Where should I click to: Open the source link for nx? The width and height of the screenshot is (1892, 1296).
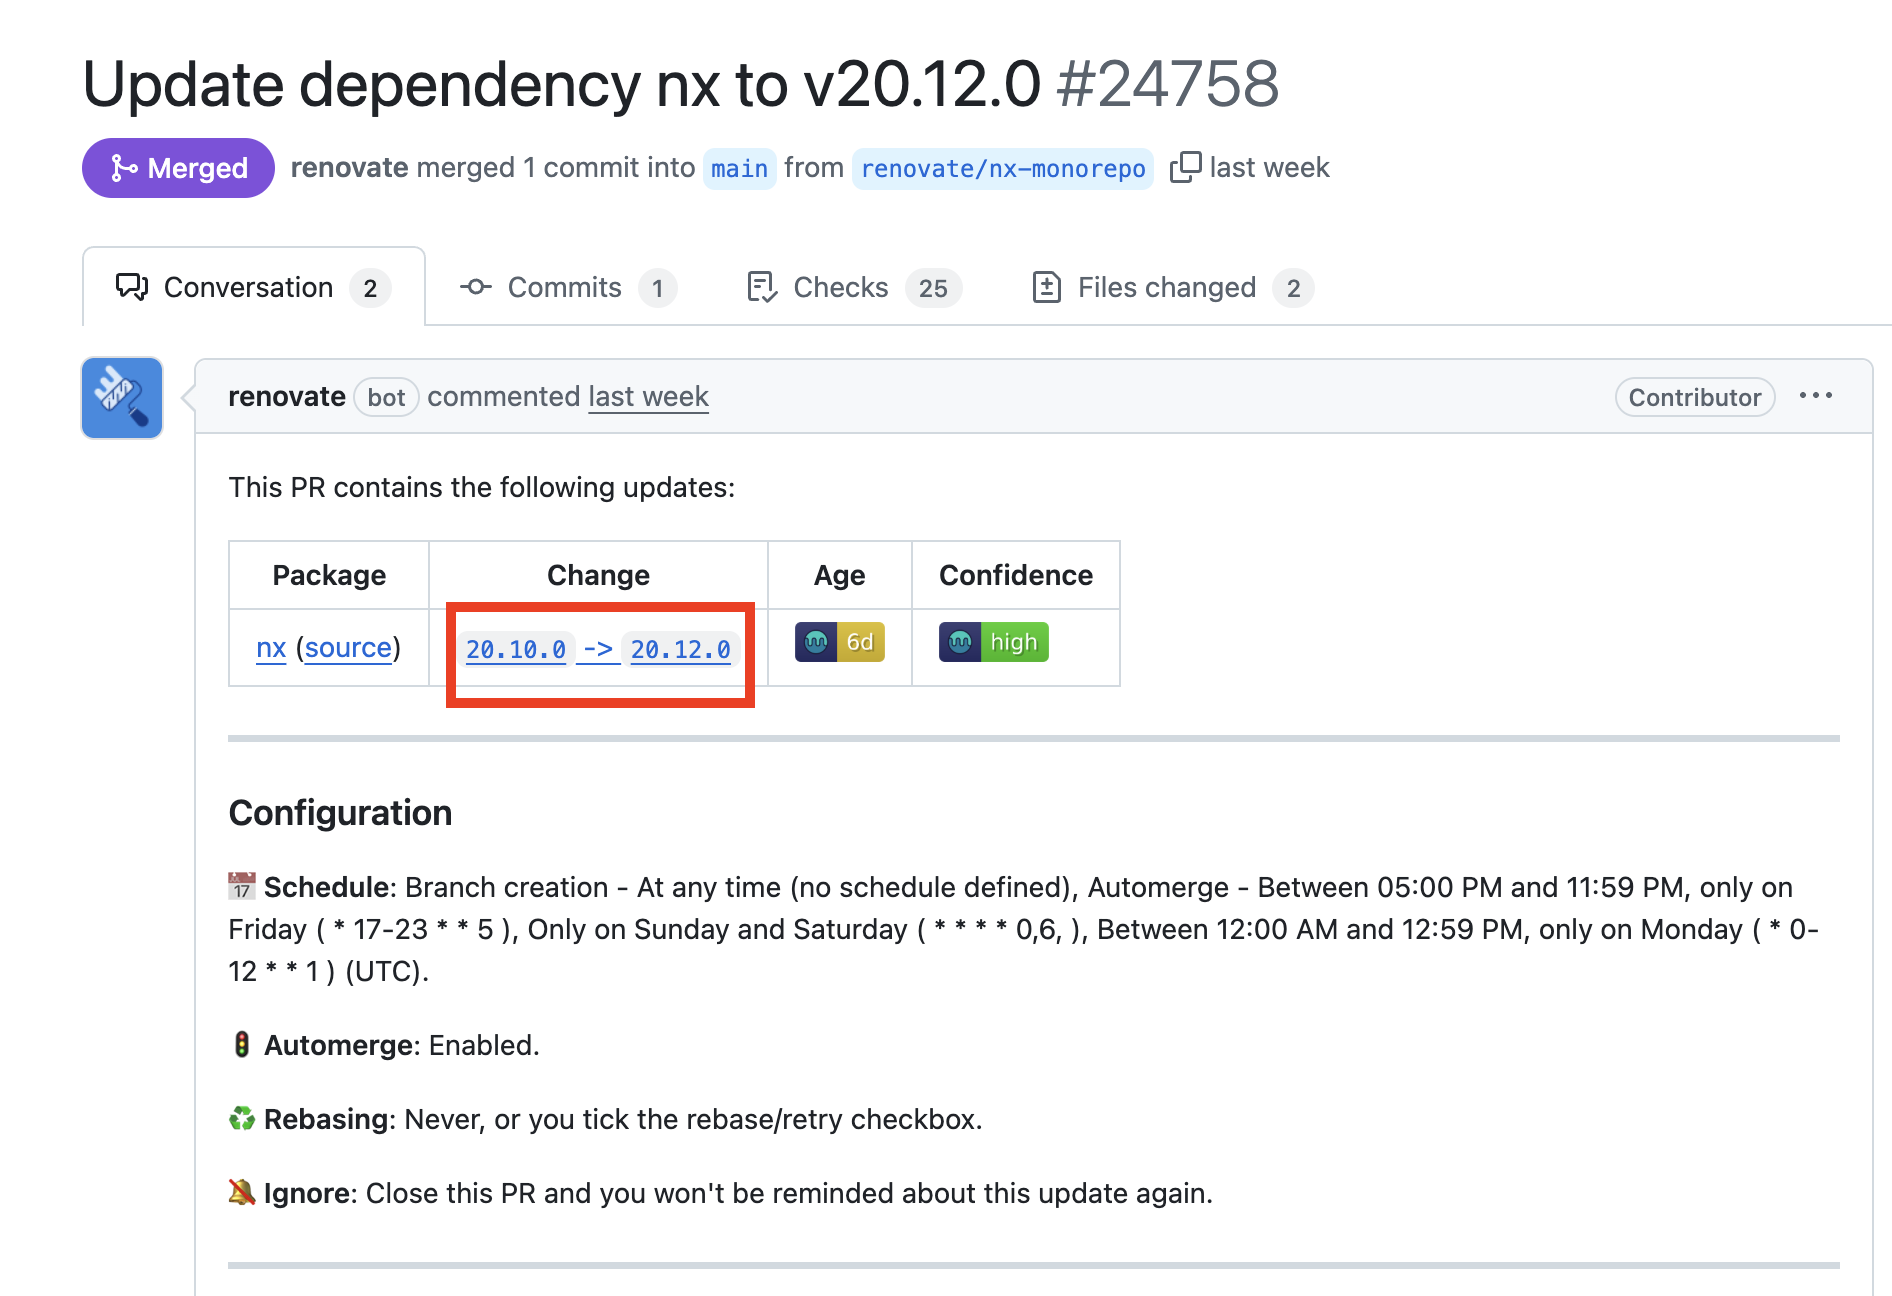pos(347,648)
